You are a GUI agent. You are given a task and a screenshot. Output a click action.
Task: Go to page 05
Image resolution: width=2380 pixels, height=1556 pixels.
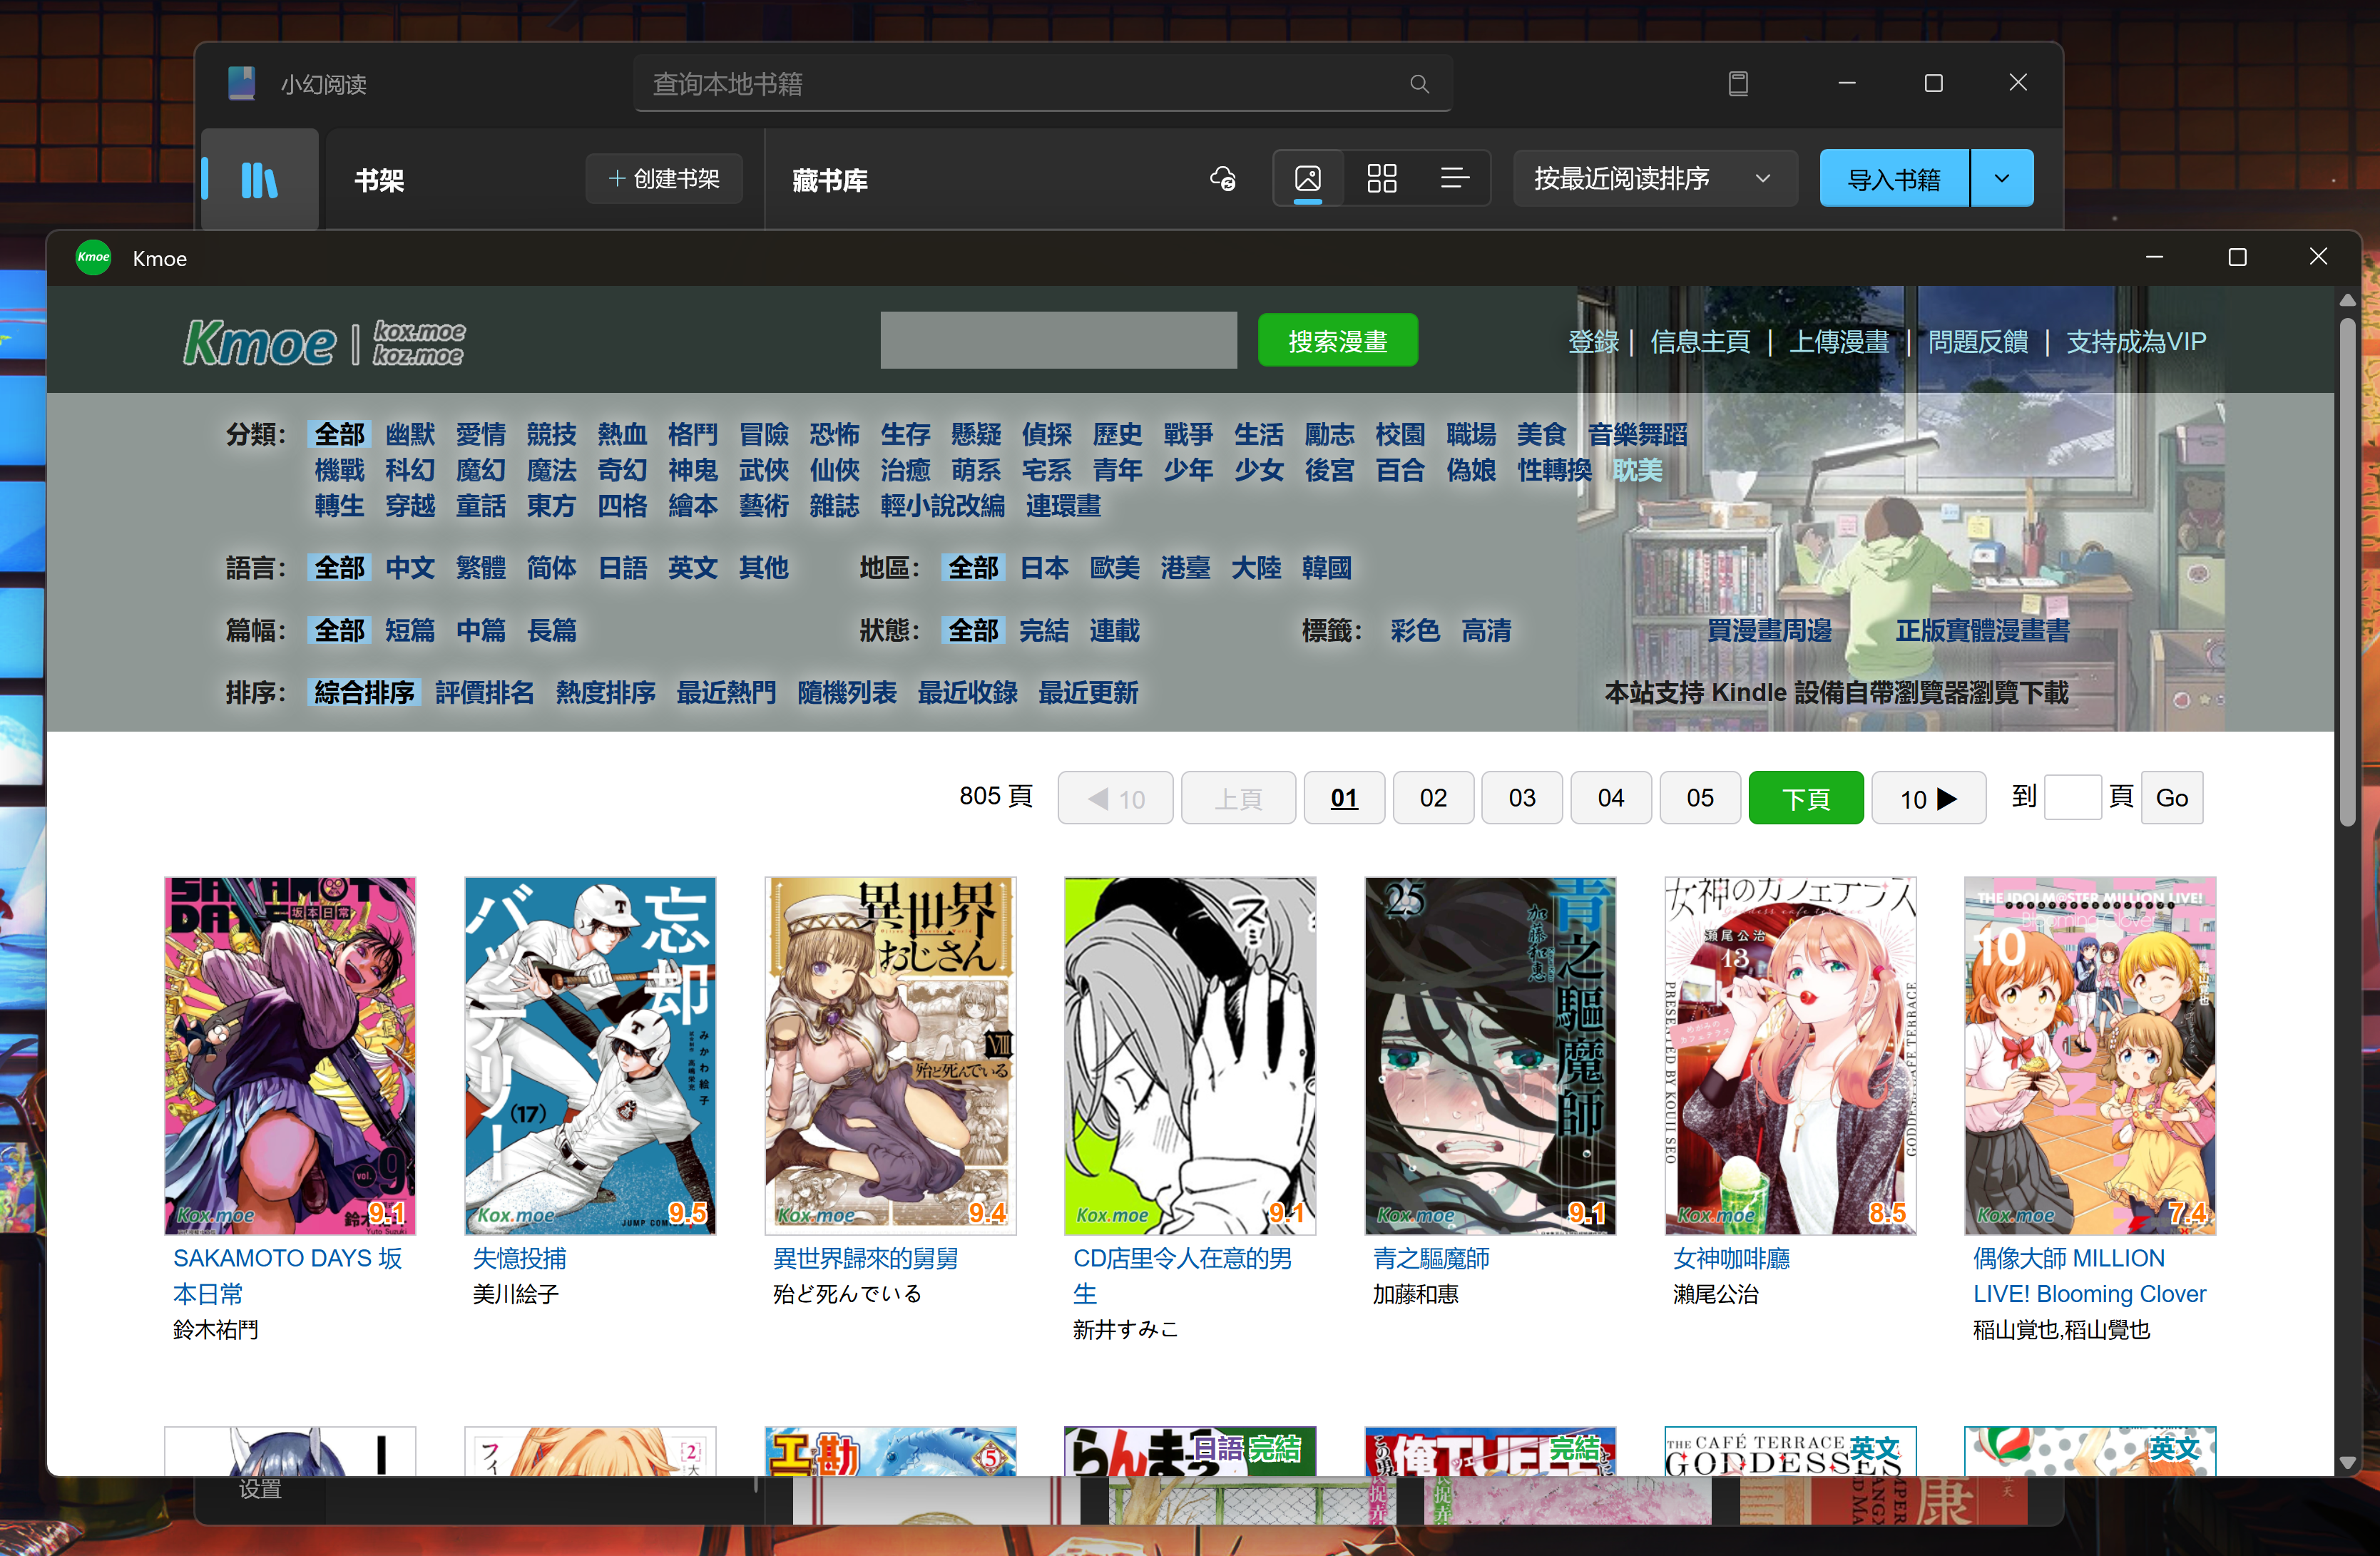pos(1700,798)
